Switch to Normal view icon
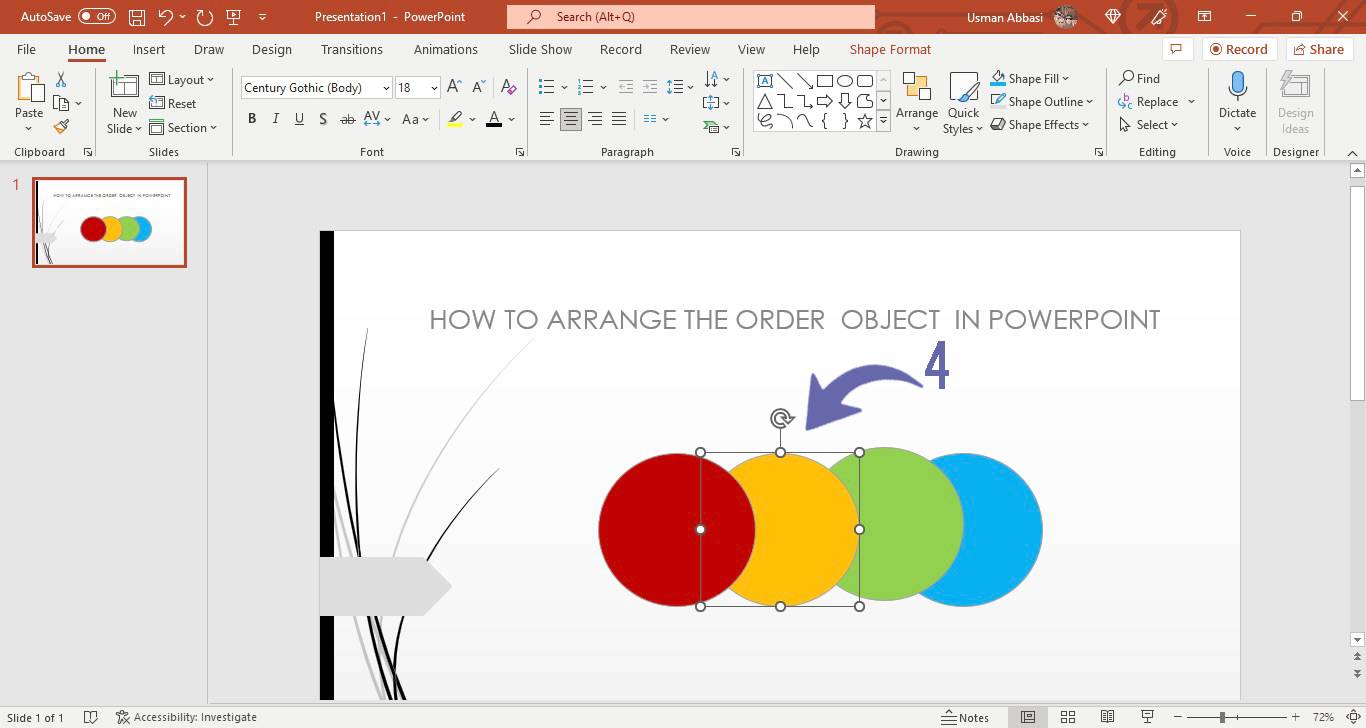1366x728 pixels. [1027, 717]
